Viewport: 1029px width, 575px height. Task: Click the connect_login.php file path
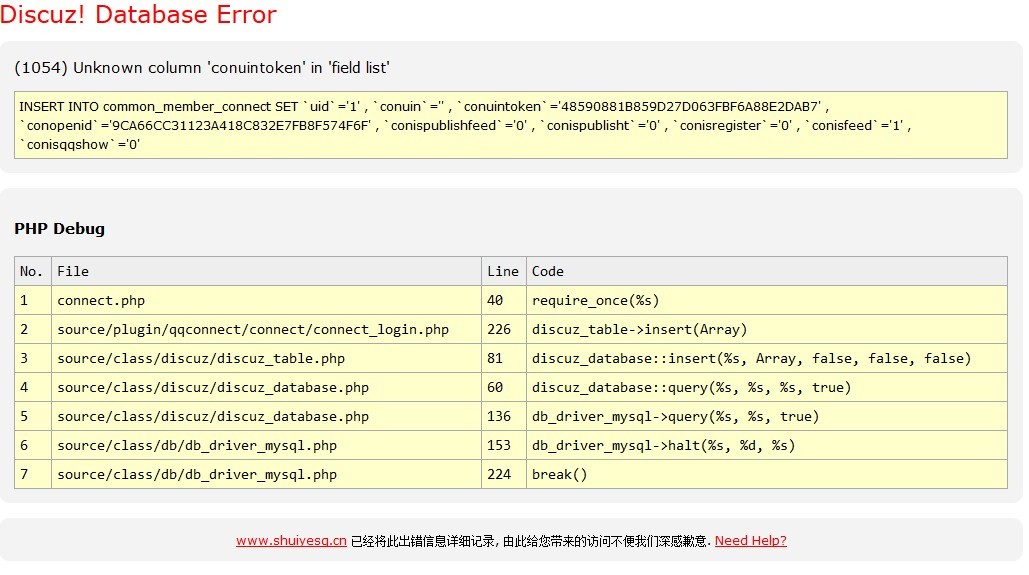click(x=253, y=329)
